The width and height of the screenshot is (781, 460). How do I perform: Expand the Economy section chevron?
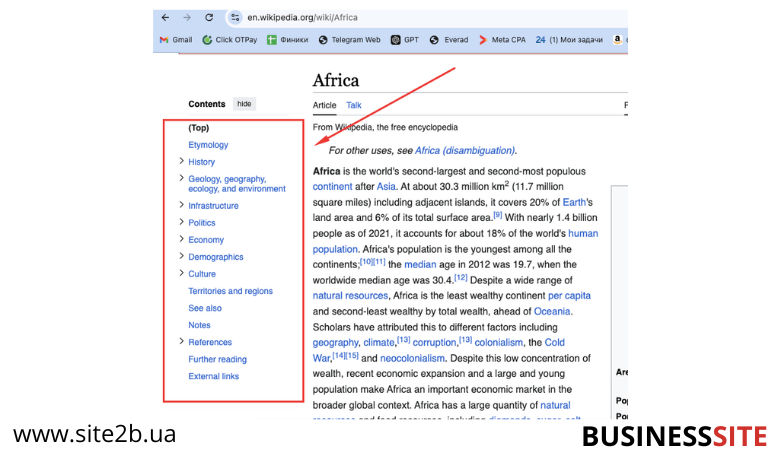click(x=181, y=239)
